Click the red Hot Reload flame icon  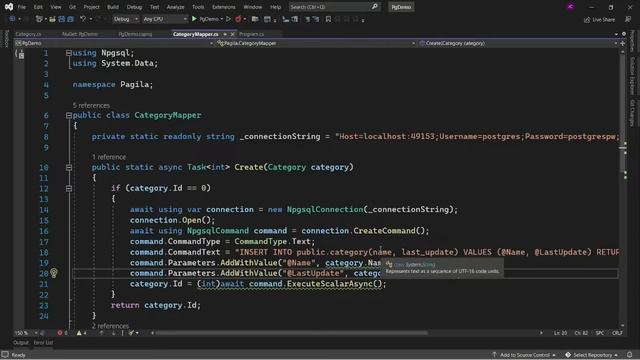238,19
